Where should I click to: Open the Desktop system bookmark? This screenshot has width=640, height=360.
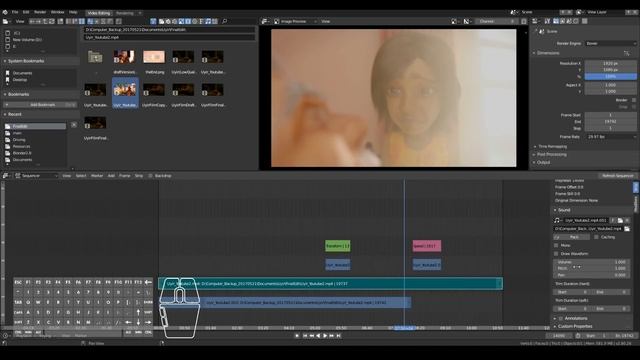20,80
